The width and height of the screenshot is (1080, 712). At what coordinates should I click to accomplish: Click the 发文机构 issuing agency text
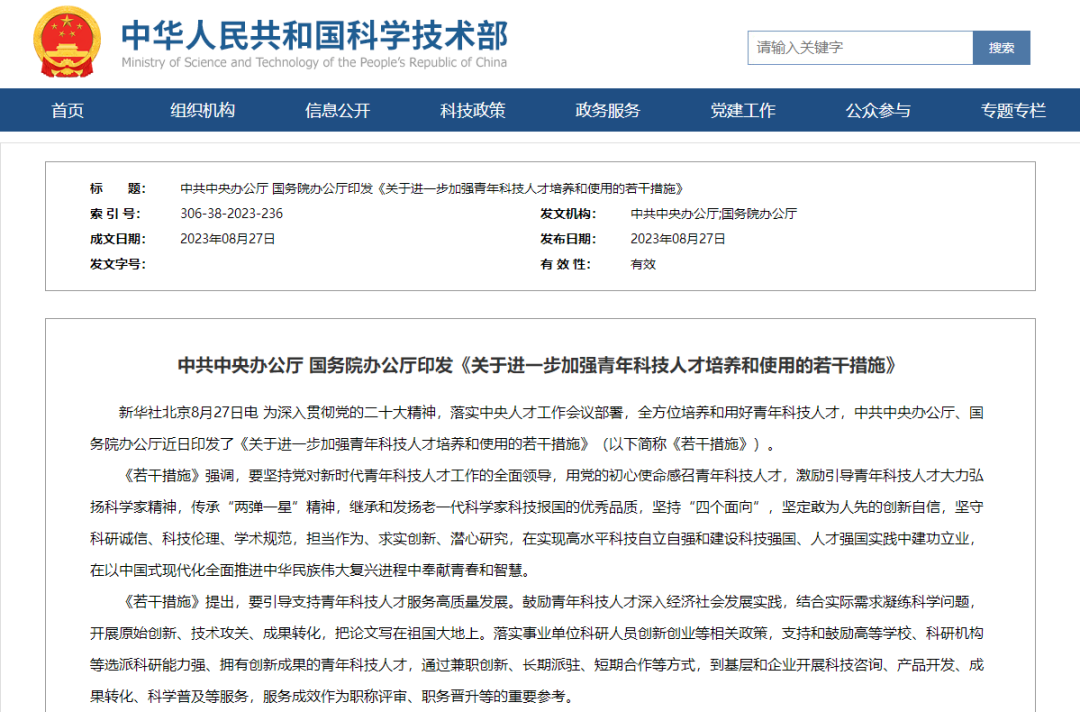point(712,213)
